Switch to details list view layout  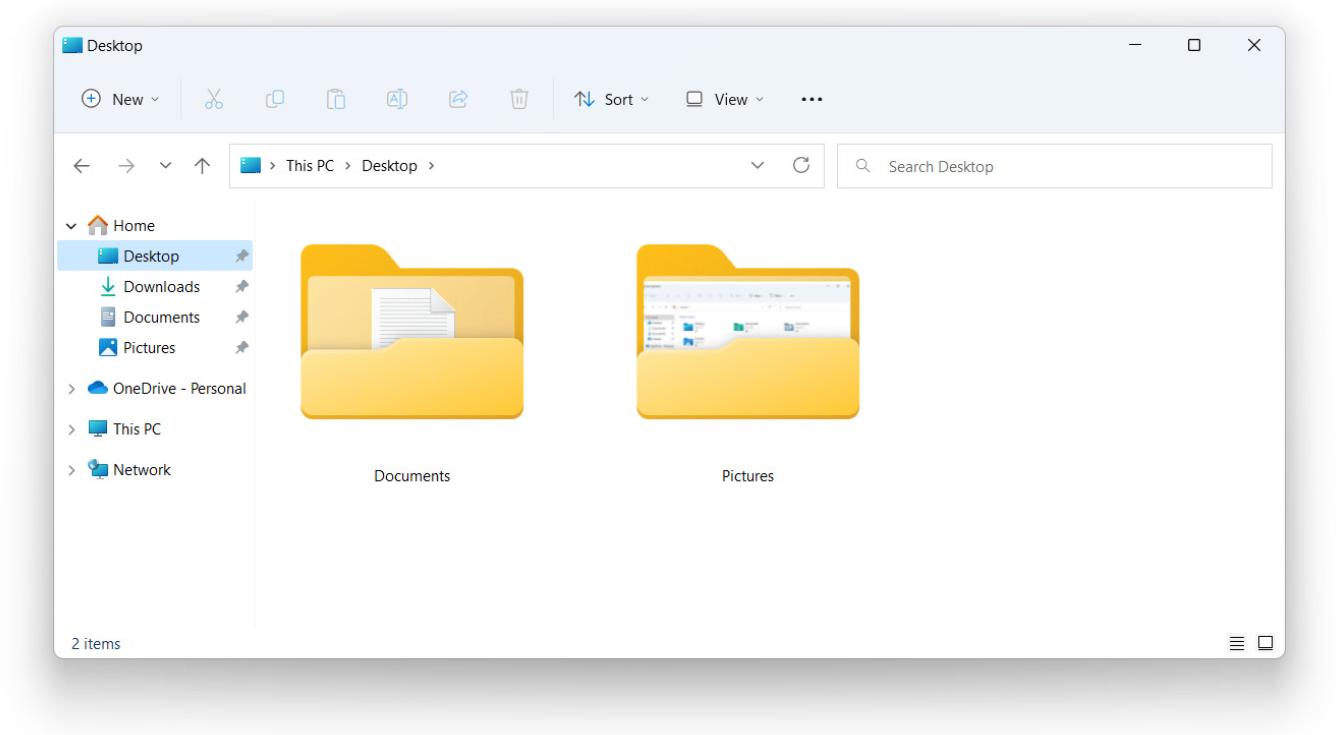pos(1237,643)
